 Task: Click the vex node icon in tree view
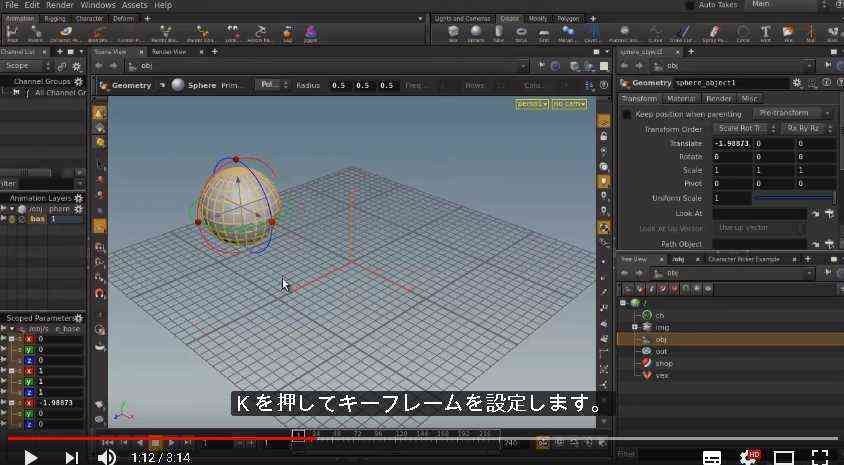[646, 375]
